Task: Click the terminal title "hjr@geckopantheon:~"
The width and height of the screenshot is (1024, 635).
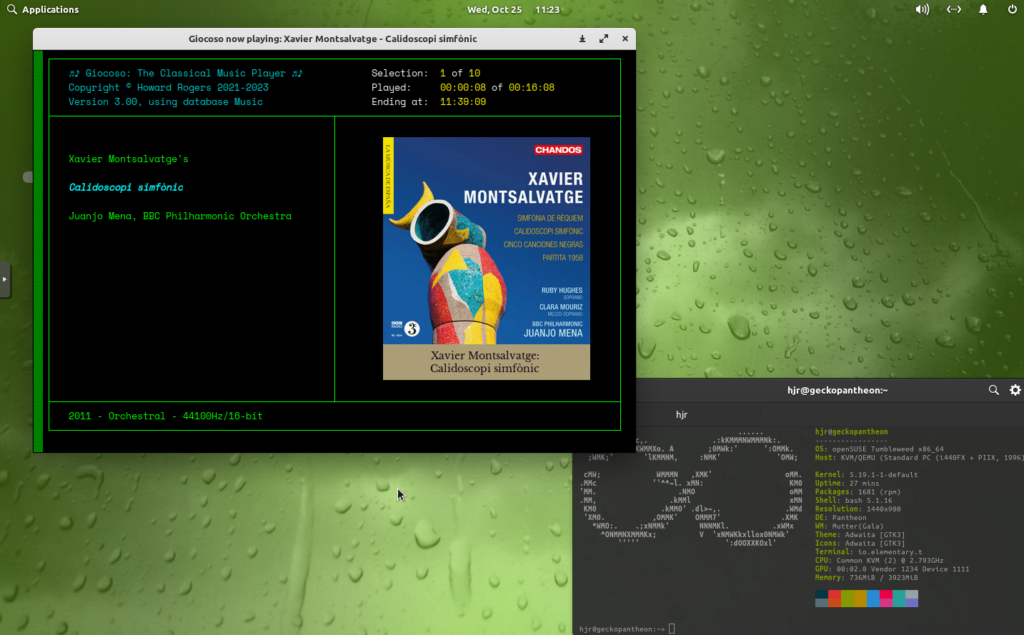Action: pos(837,390)
